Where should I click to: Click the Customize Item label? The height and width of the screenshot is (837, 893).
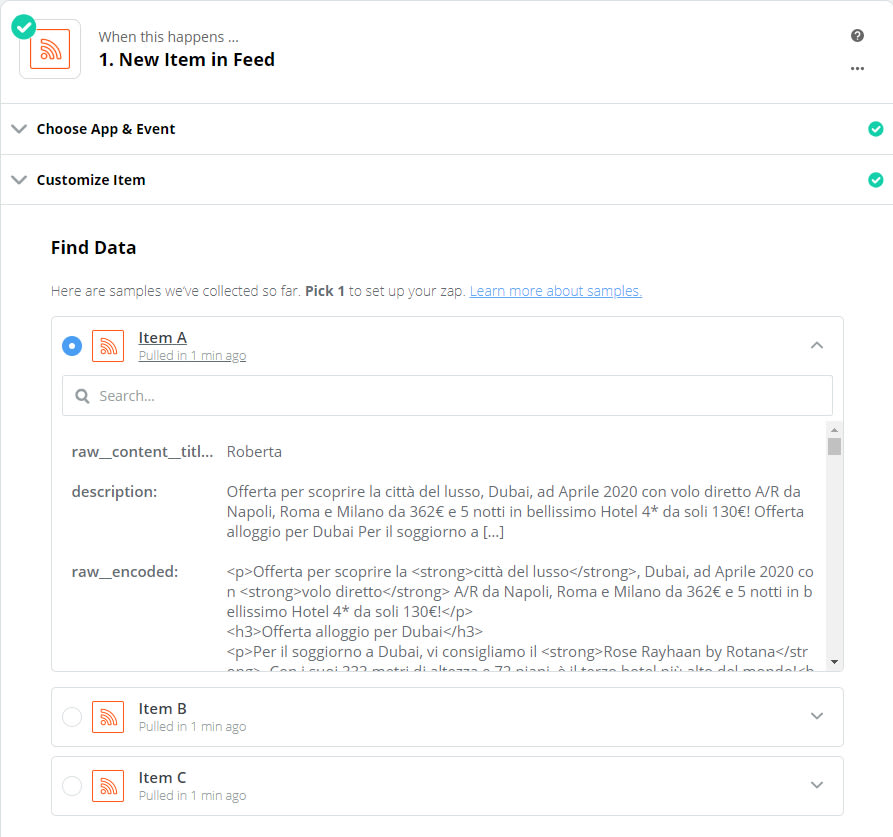pyautogui.click(x=91, y=180)
